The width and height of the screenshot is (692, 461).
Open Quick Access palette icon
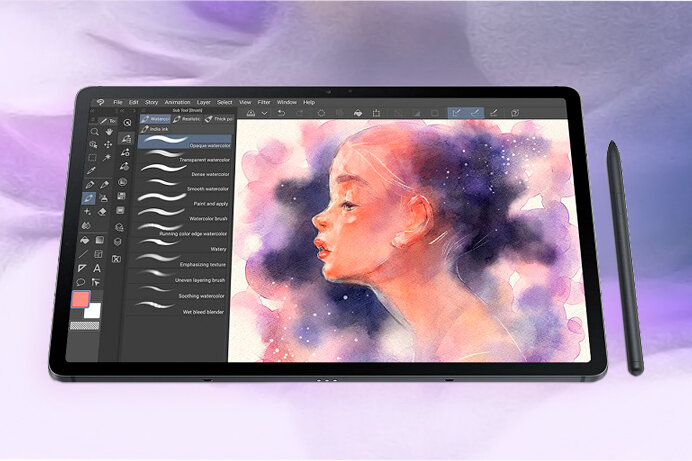tap(128, 123)
